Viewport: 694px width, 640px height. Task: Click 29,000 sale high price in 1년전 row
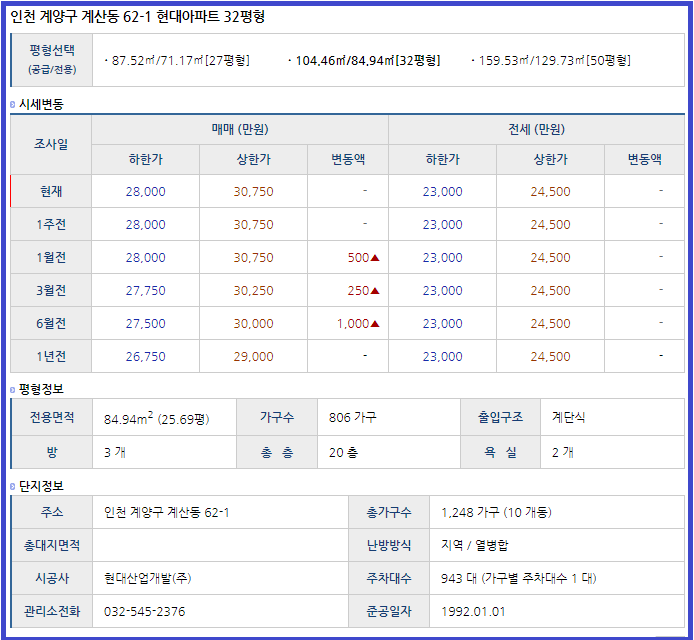[x=254, y=357]
